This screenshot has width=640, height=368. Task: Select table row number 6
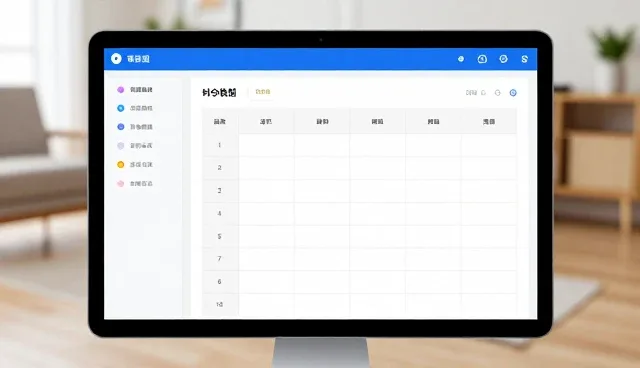(220, 282)
